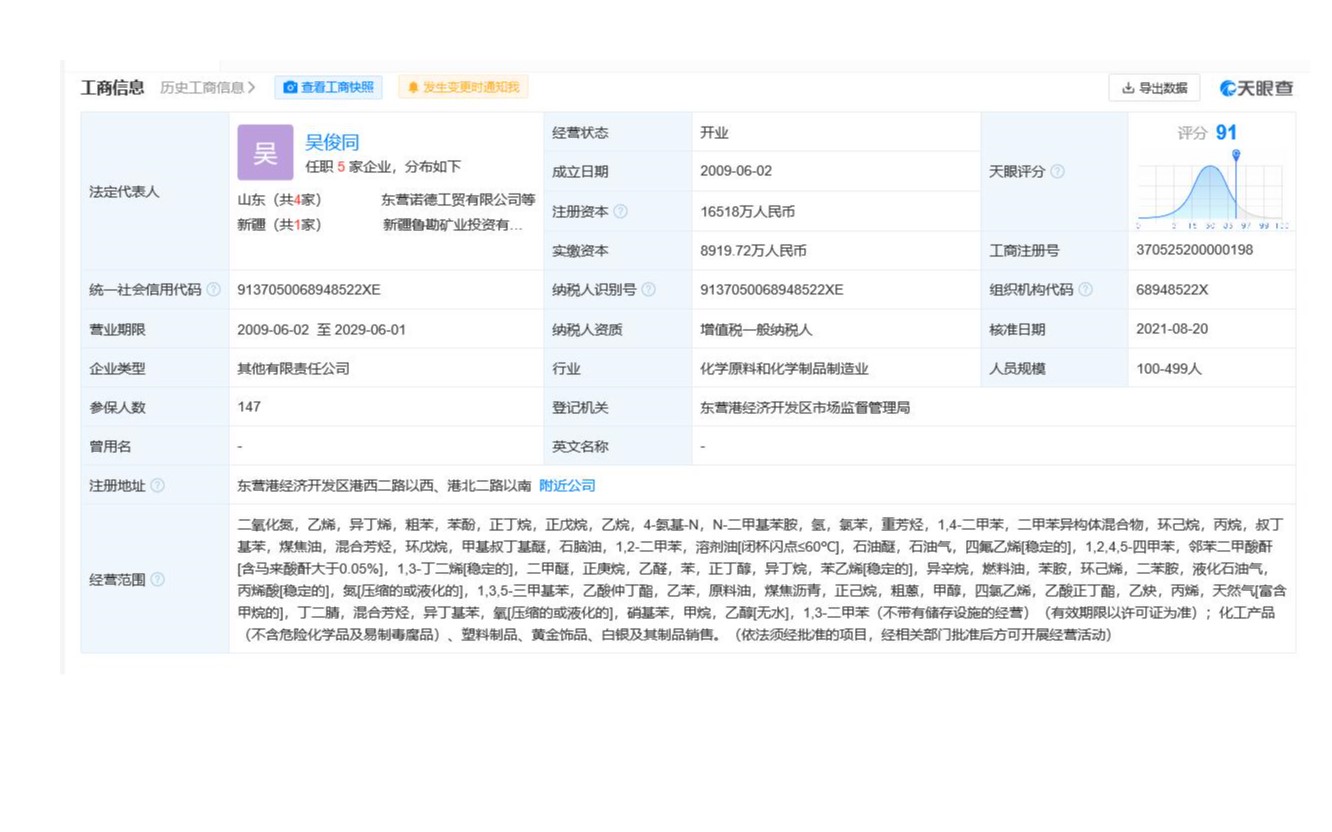Screen dimensions: 1332x832
Task: Click the purple 吴 avatar
Action: (265, 153)
